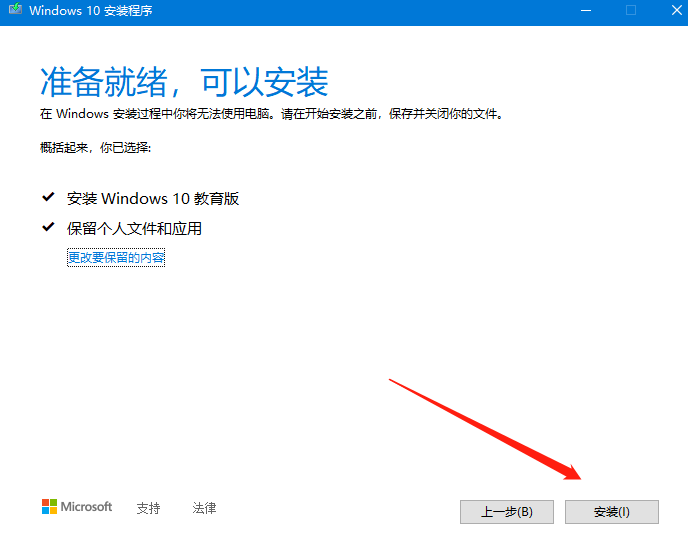The width and height of the screenshot is (688, 540).
Task: Click the 安装(I) install button
Action: (x=611, y=512)
